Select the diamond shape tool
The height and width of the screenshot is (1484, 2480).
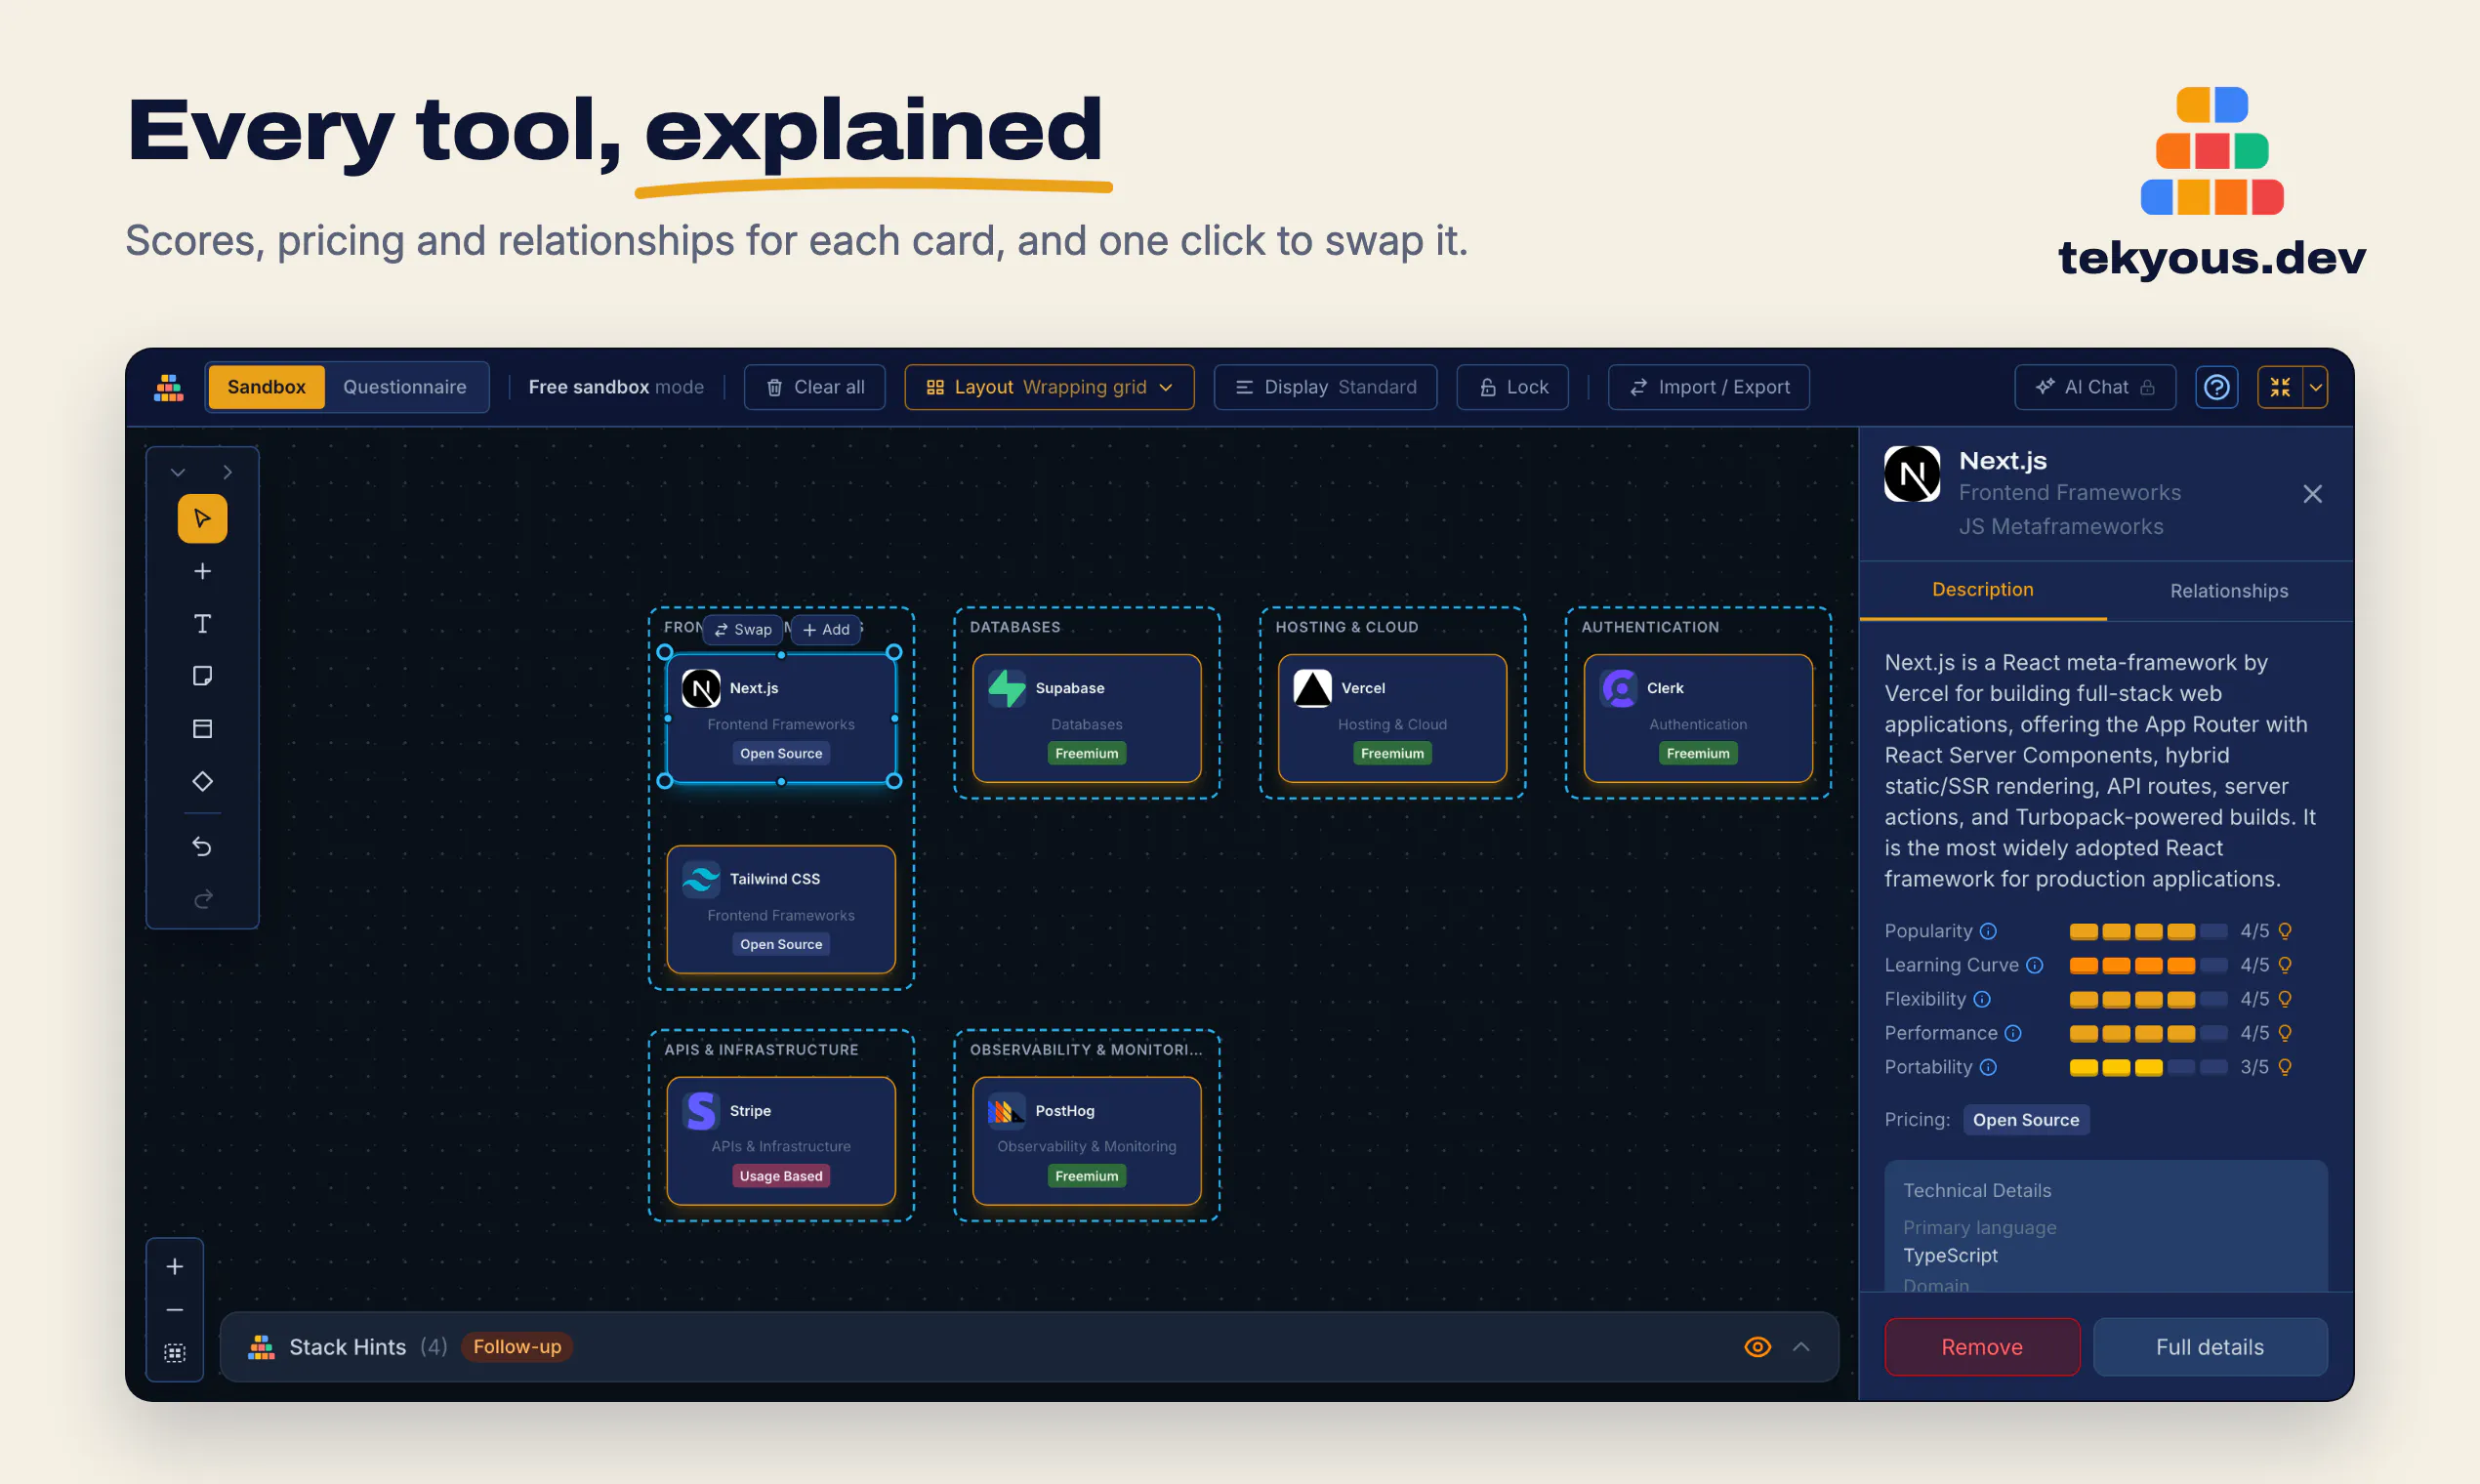pos(202,781)
